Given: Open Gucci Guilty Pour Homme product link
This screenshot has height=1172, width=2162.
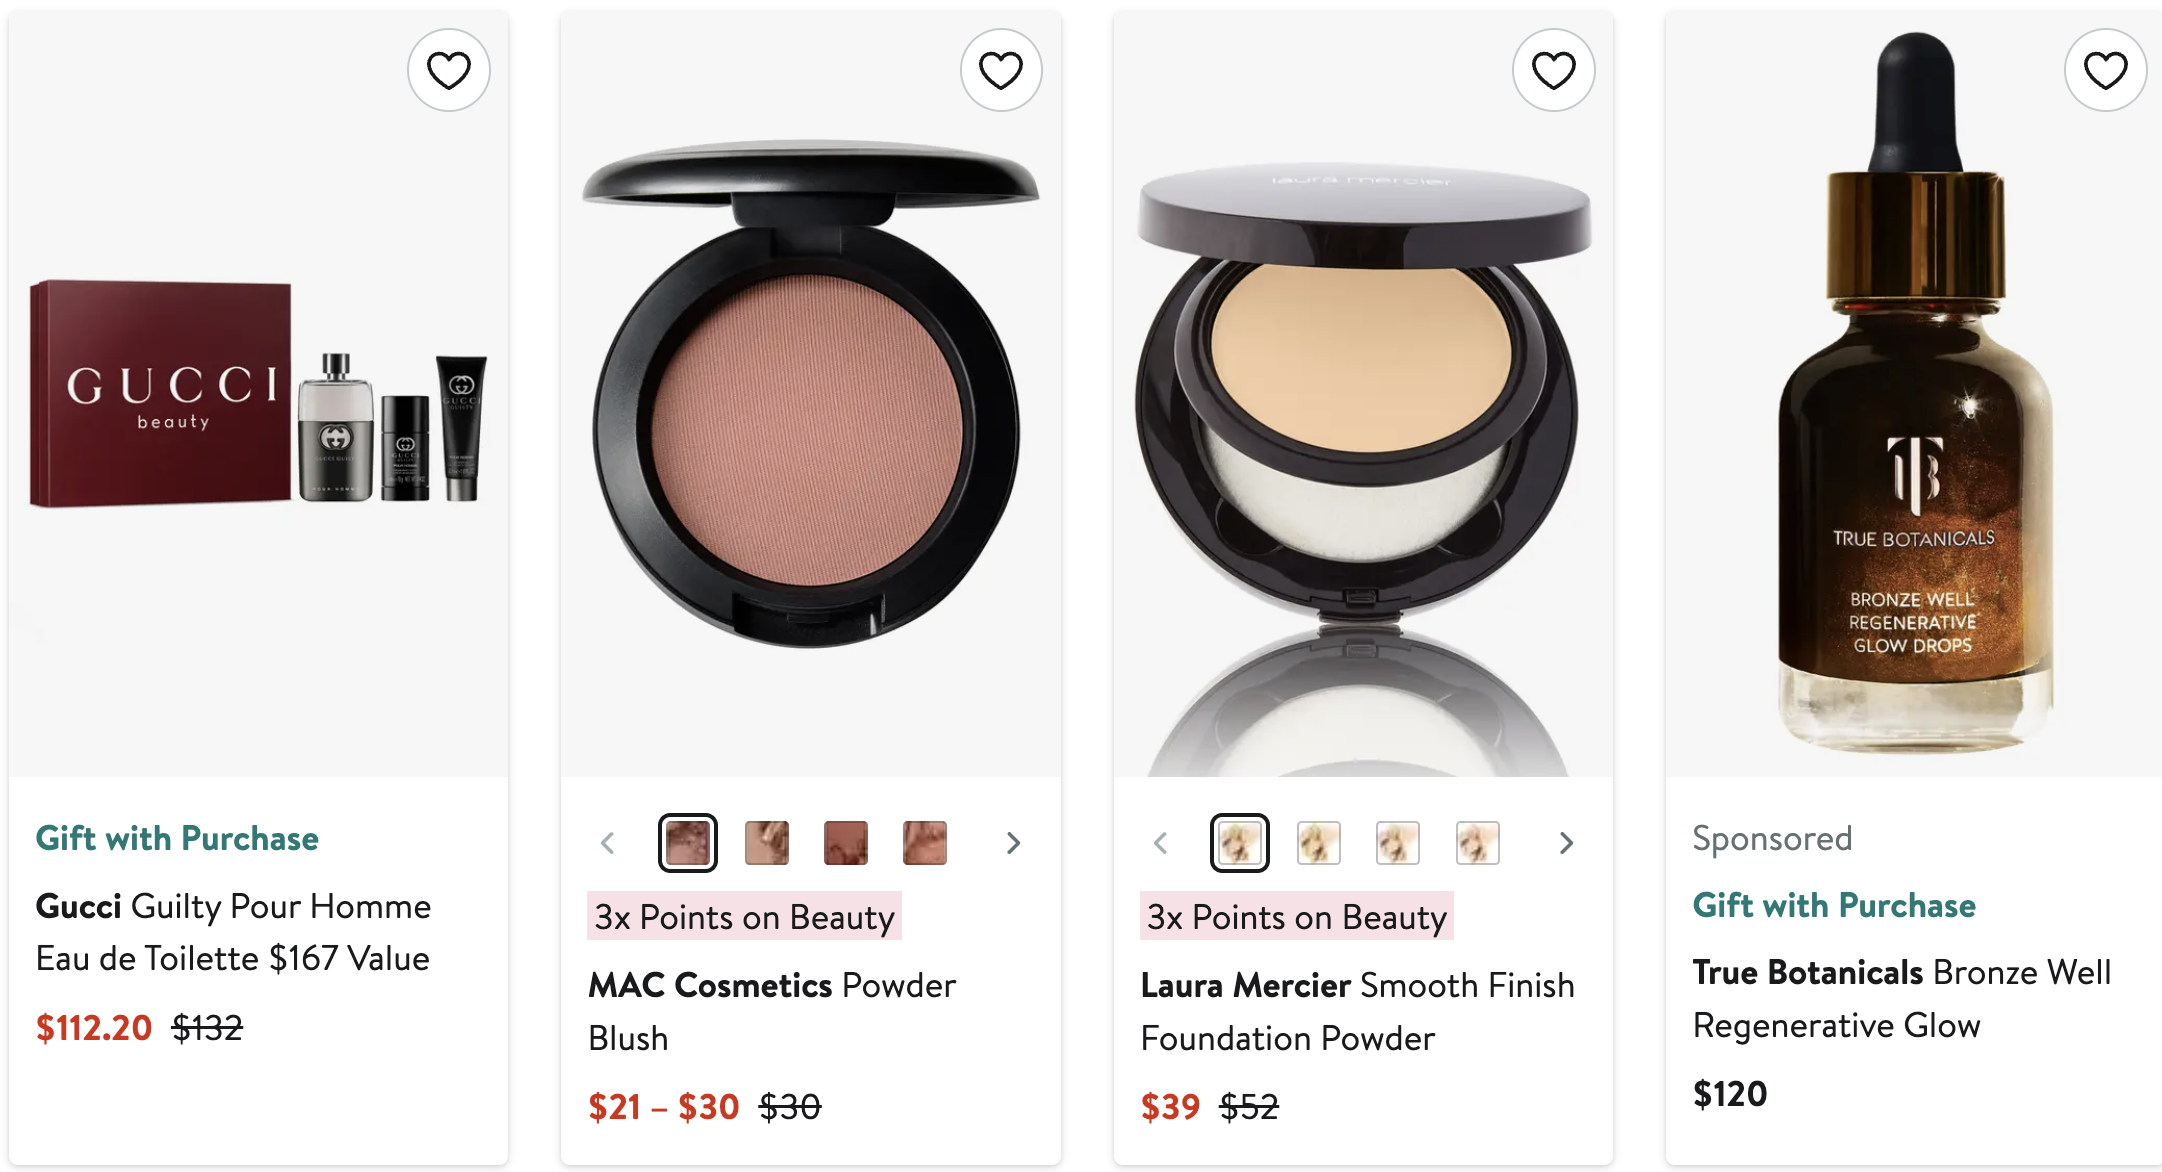Looking at the screenshot, I should pos(234,932).
